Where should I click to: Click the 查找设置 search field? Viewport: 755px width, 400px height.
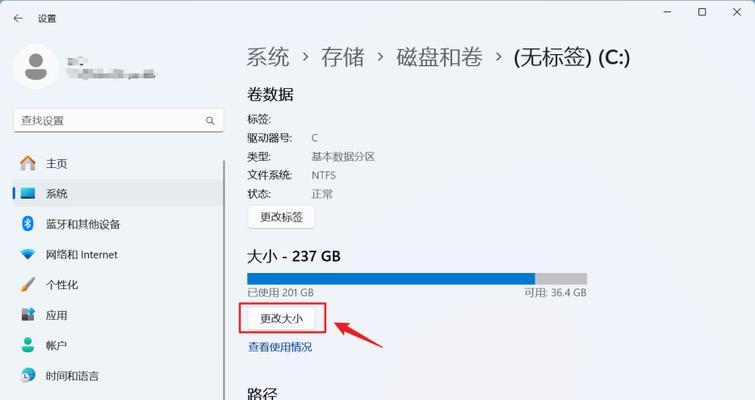[x=118, y=120]
